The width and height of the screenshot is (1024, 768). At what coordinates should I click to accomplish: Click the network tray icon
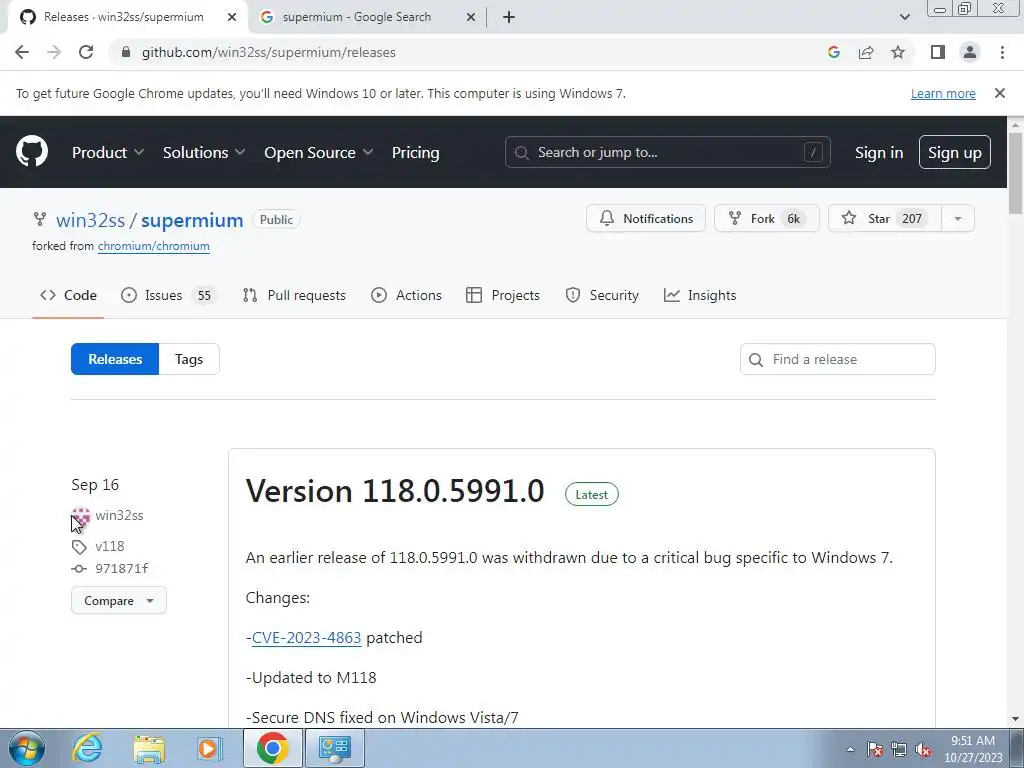click(899, 749)
